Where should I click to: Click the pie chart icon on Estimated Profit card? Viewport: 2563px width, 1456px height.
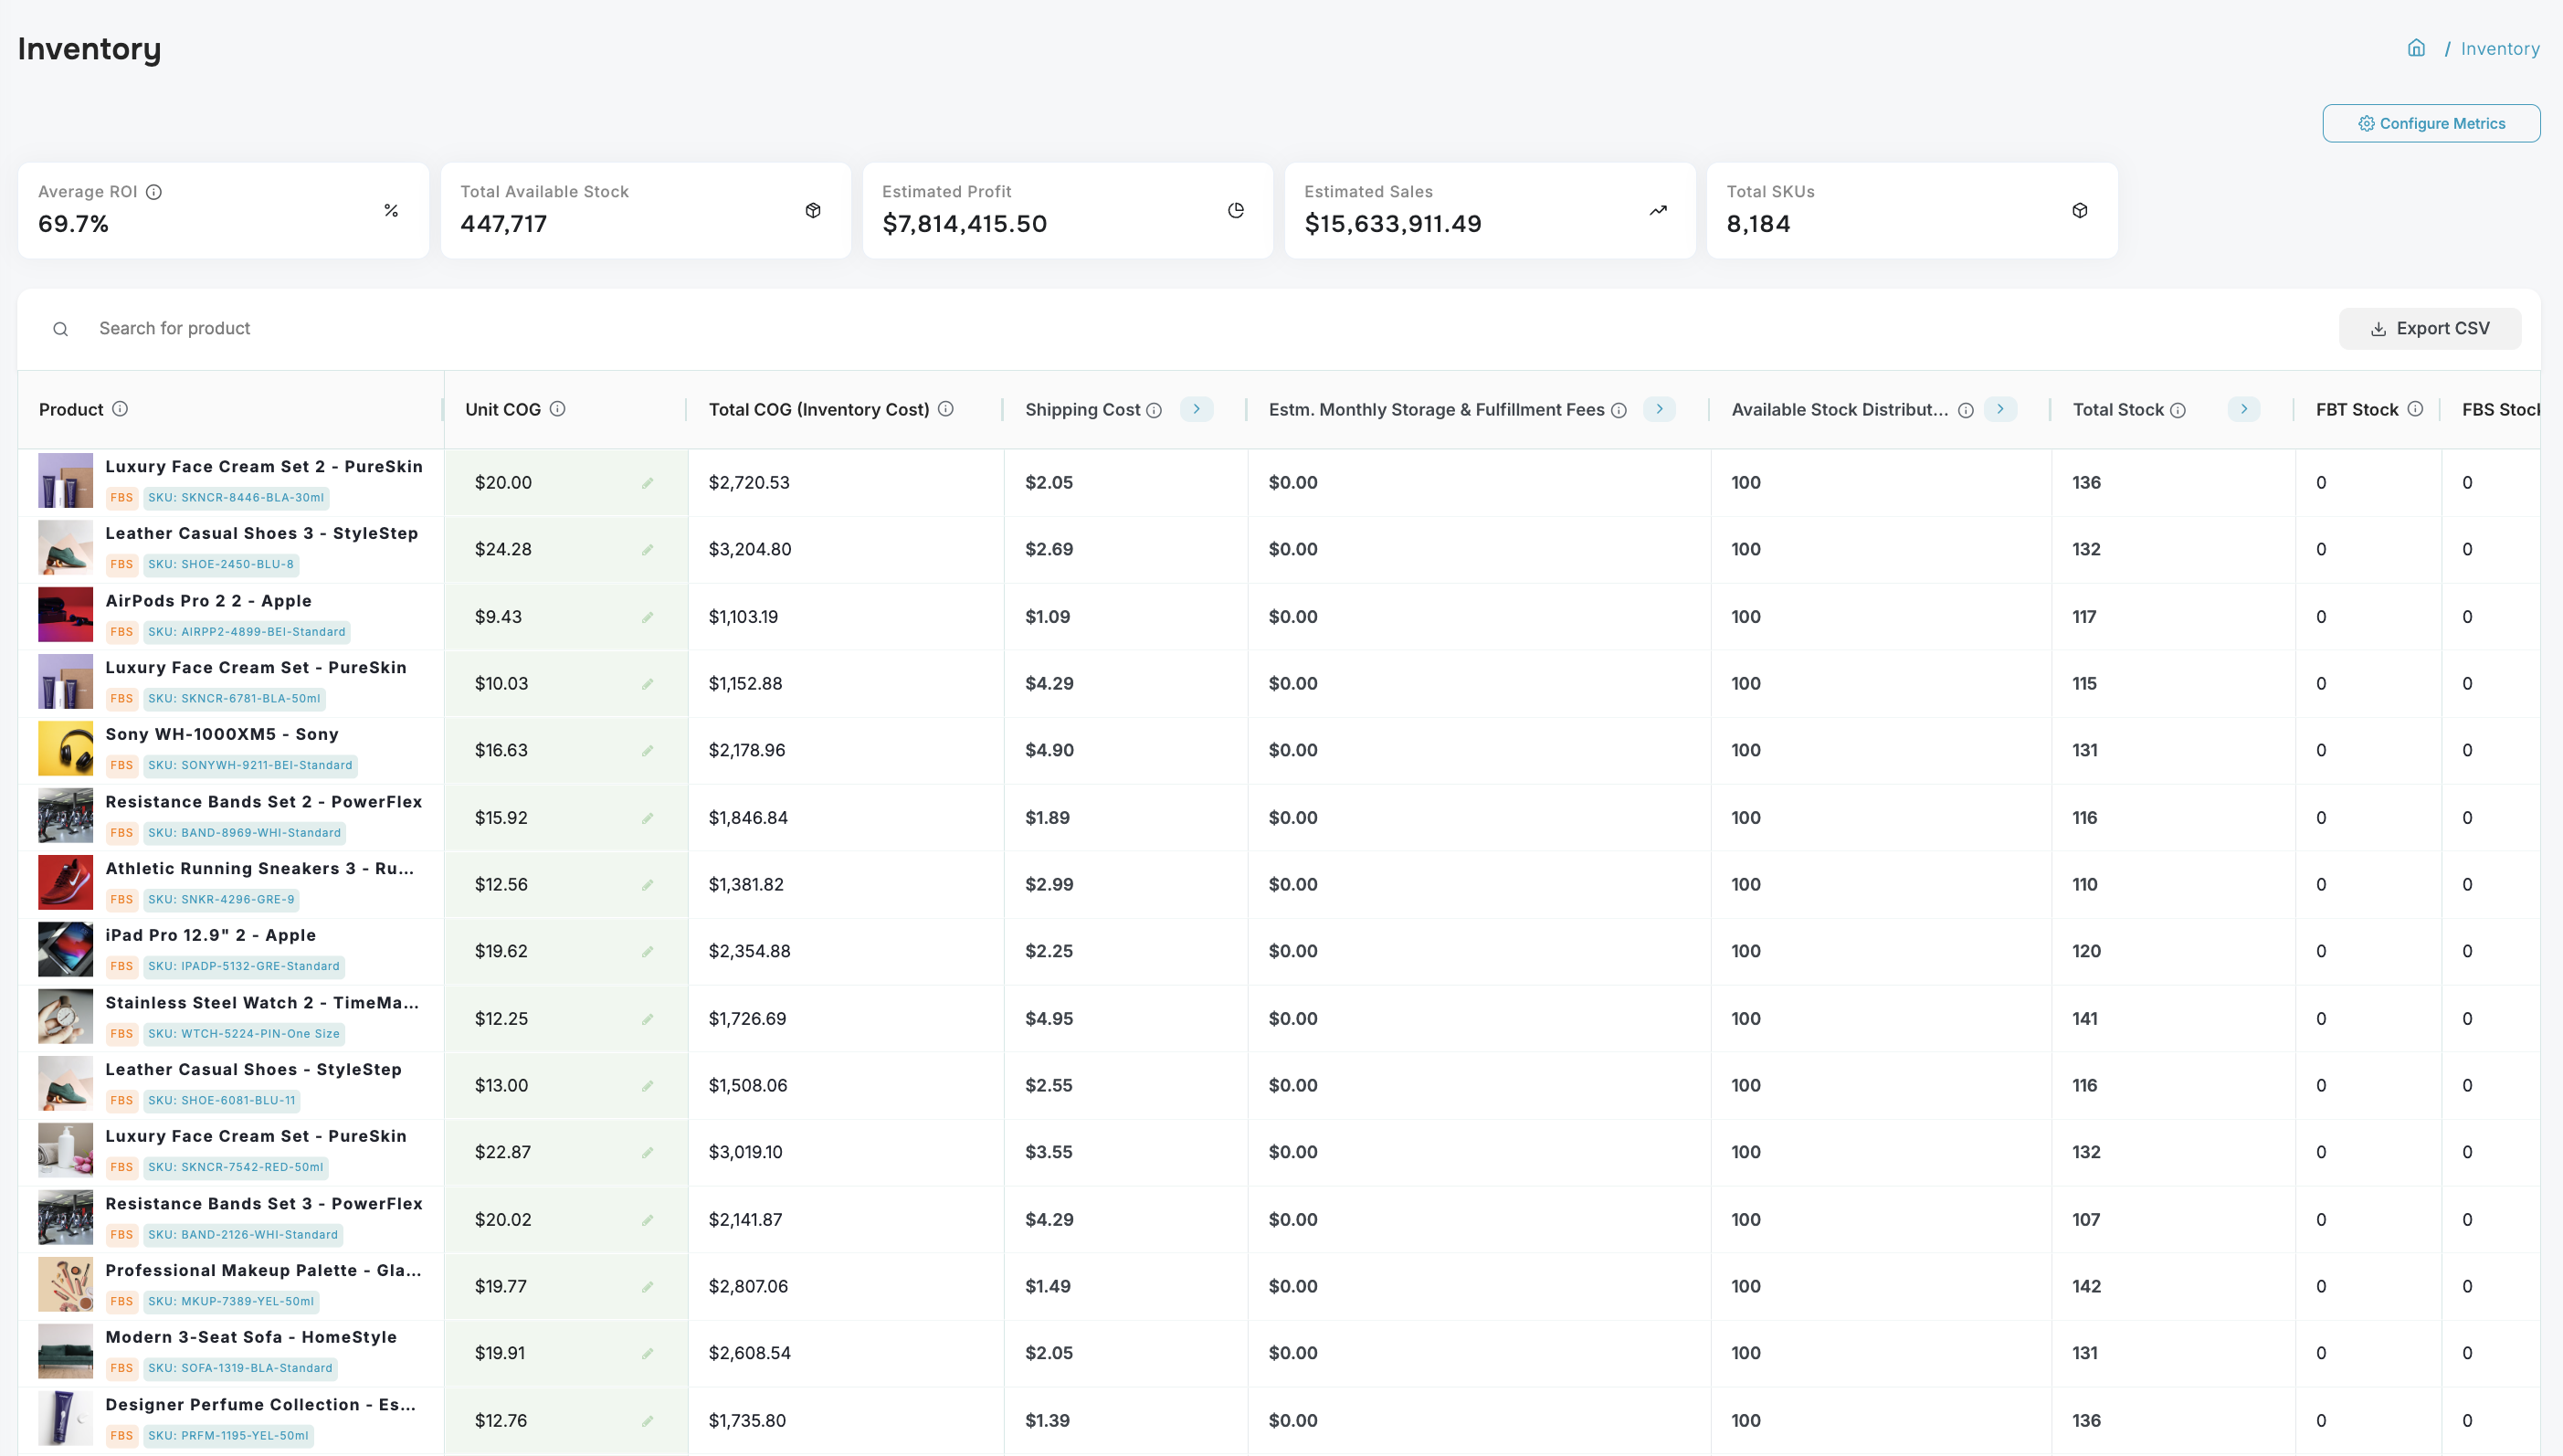click(1235, 210)
